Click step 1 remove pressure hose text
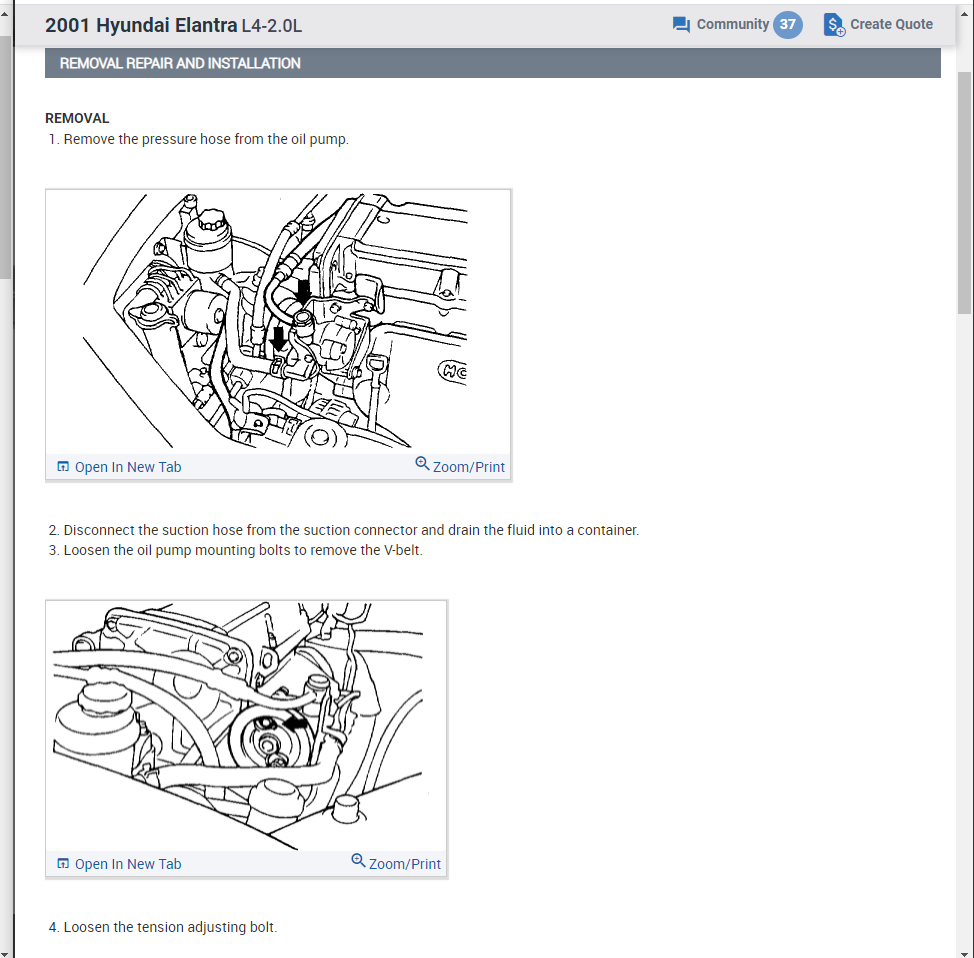Screen dimensions: 974x958 [199, 139]
